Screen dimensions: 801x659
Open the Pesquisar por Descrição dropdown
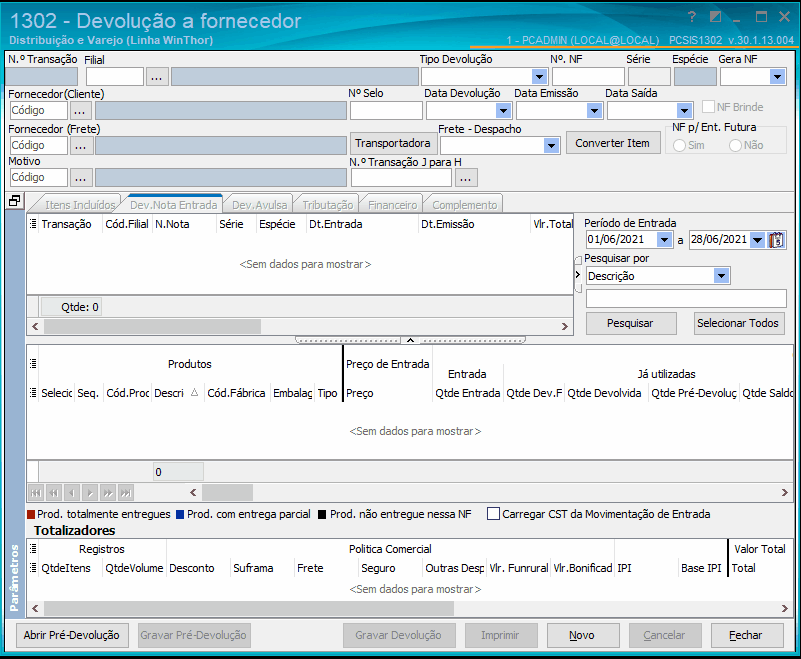(x=721, y=276)
